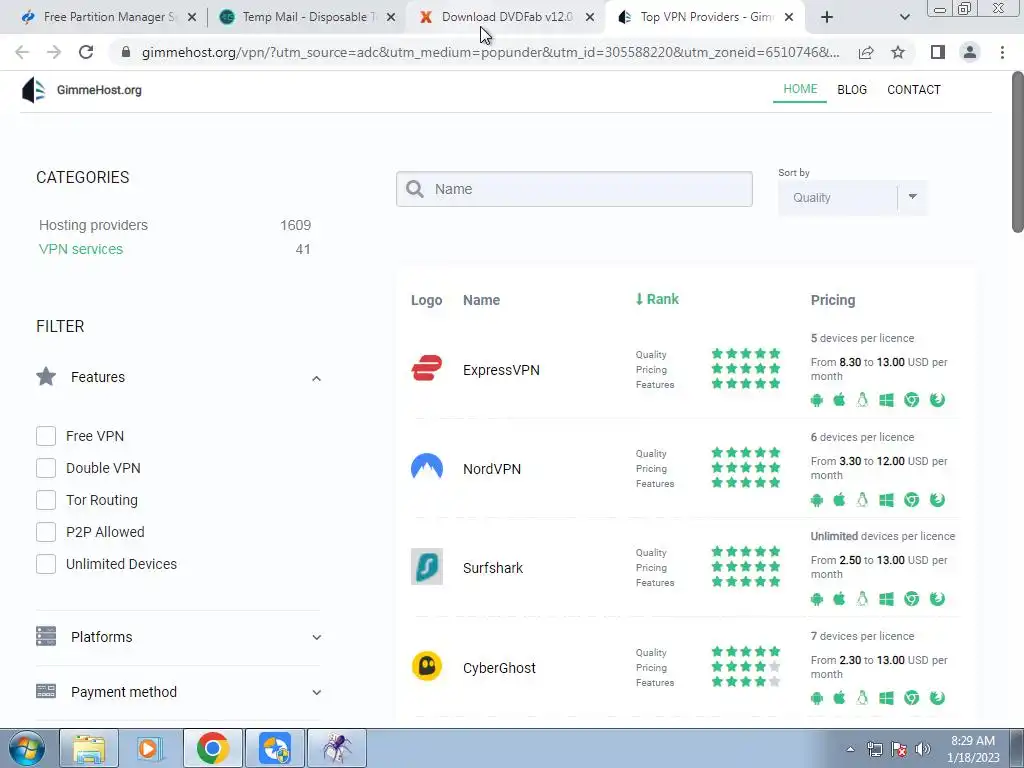Open the HOME navigation item
Viewport: 1024px width, 768px height.
tap(800, 89)
